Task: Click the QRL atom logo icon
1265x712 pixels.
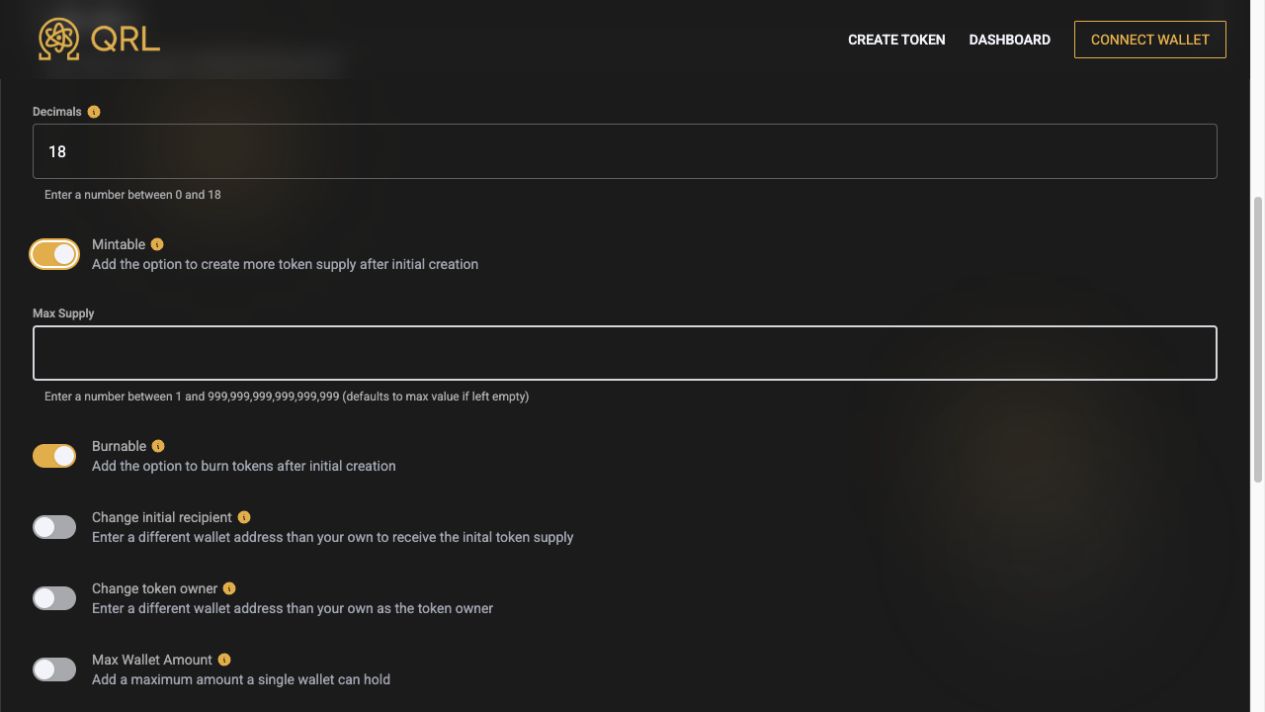Action: [x=59, y=39]
